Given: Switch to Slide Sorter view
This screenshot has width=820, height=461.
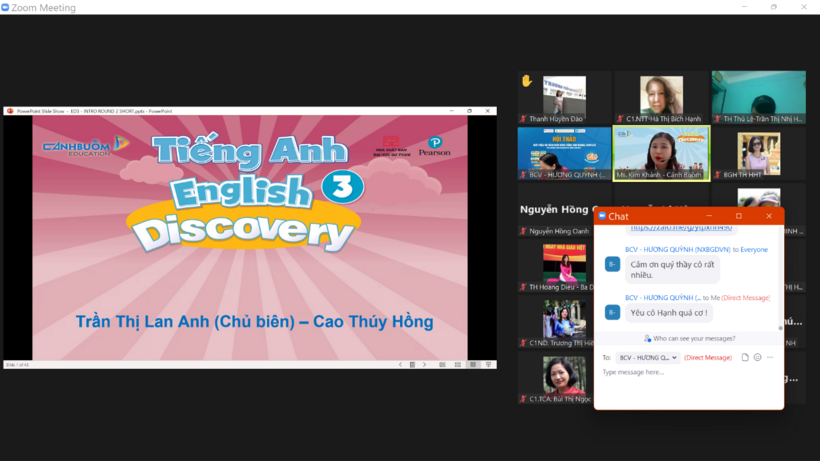Looking at the screenshot, I should (458, 365).
